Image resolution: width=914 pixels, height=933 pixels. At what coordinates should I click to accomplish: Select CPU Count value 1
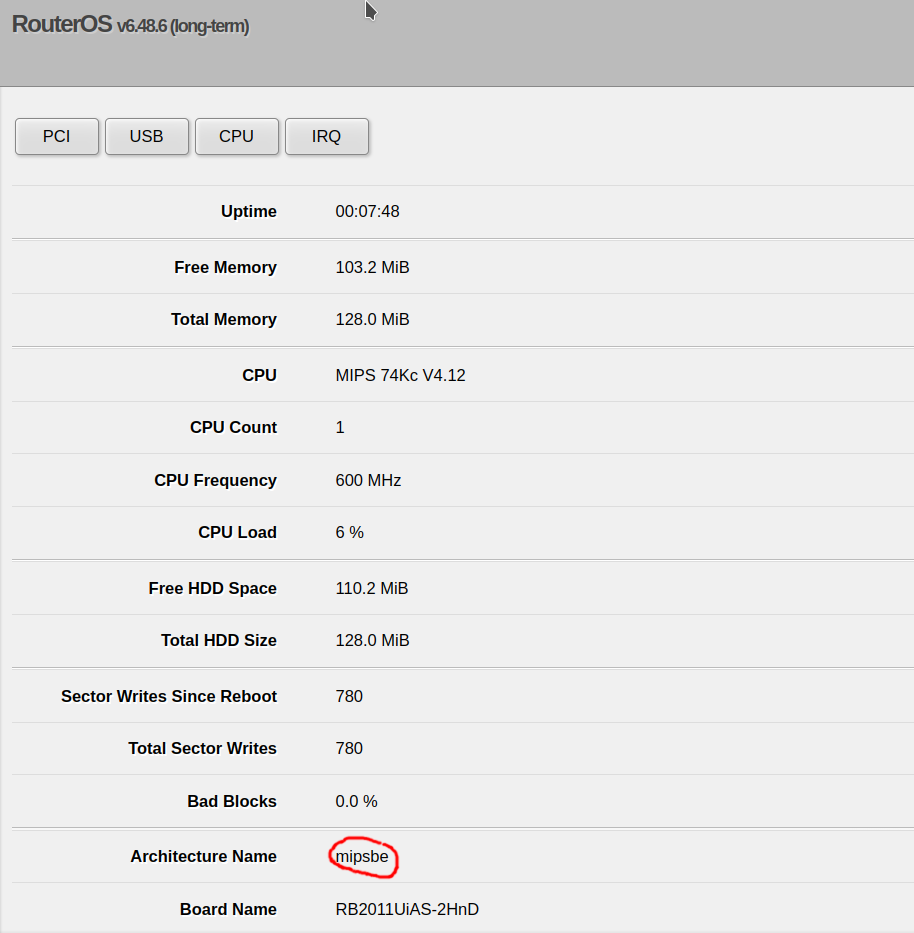340,427
